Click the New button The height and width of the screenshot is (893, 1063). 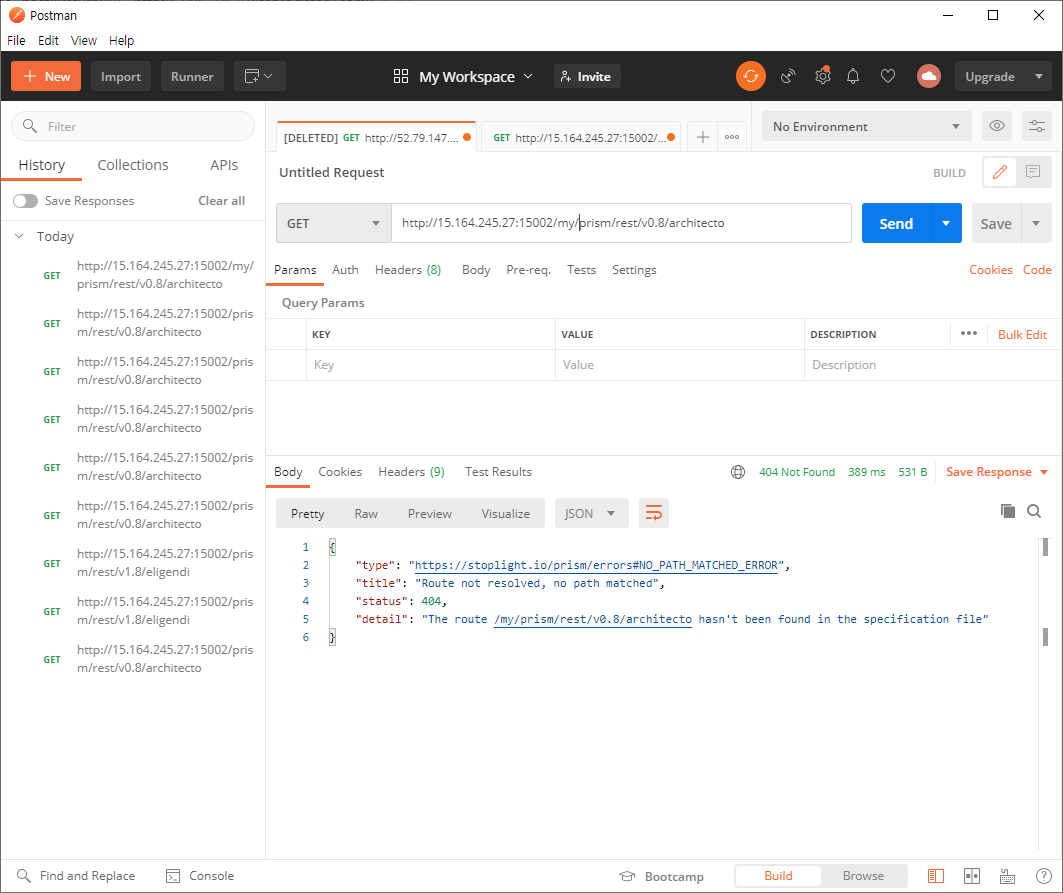point(45,76)
